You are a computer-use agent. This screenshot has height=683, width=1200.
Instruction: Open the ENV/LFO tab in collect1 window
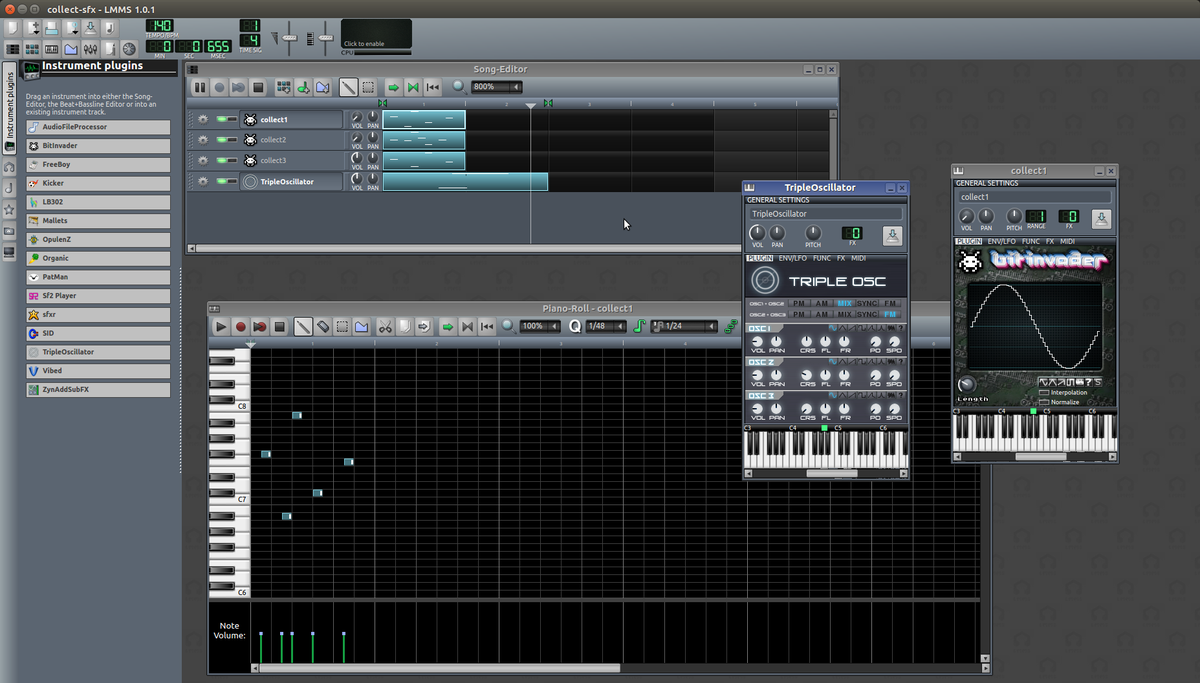point(1002,241)
